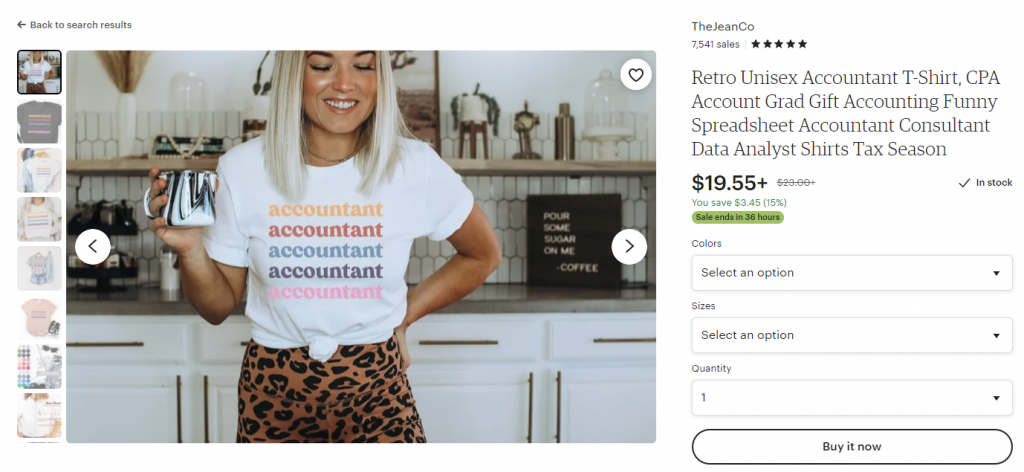Expand the Sizes selection box
Image resolution: width=1024 pixels, height=472 pixels.
[x=852, y=335]
